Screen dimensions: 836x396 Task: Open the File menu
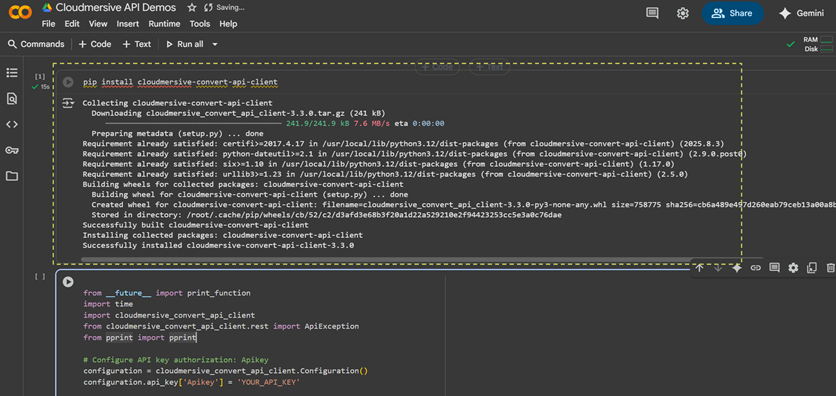48,24
